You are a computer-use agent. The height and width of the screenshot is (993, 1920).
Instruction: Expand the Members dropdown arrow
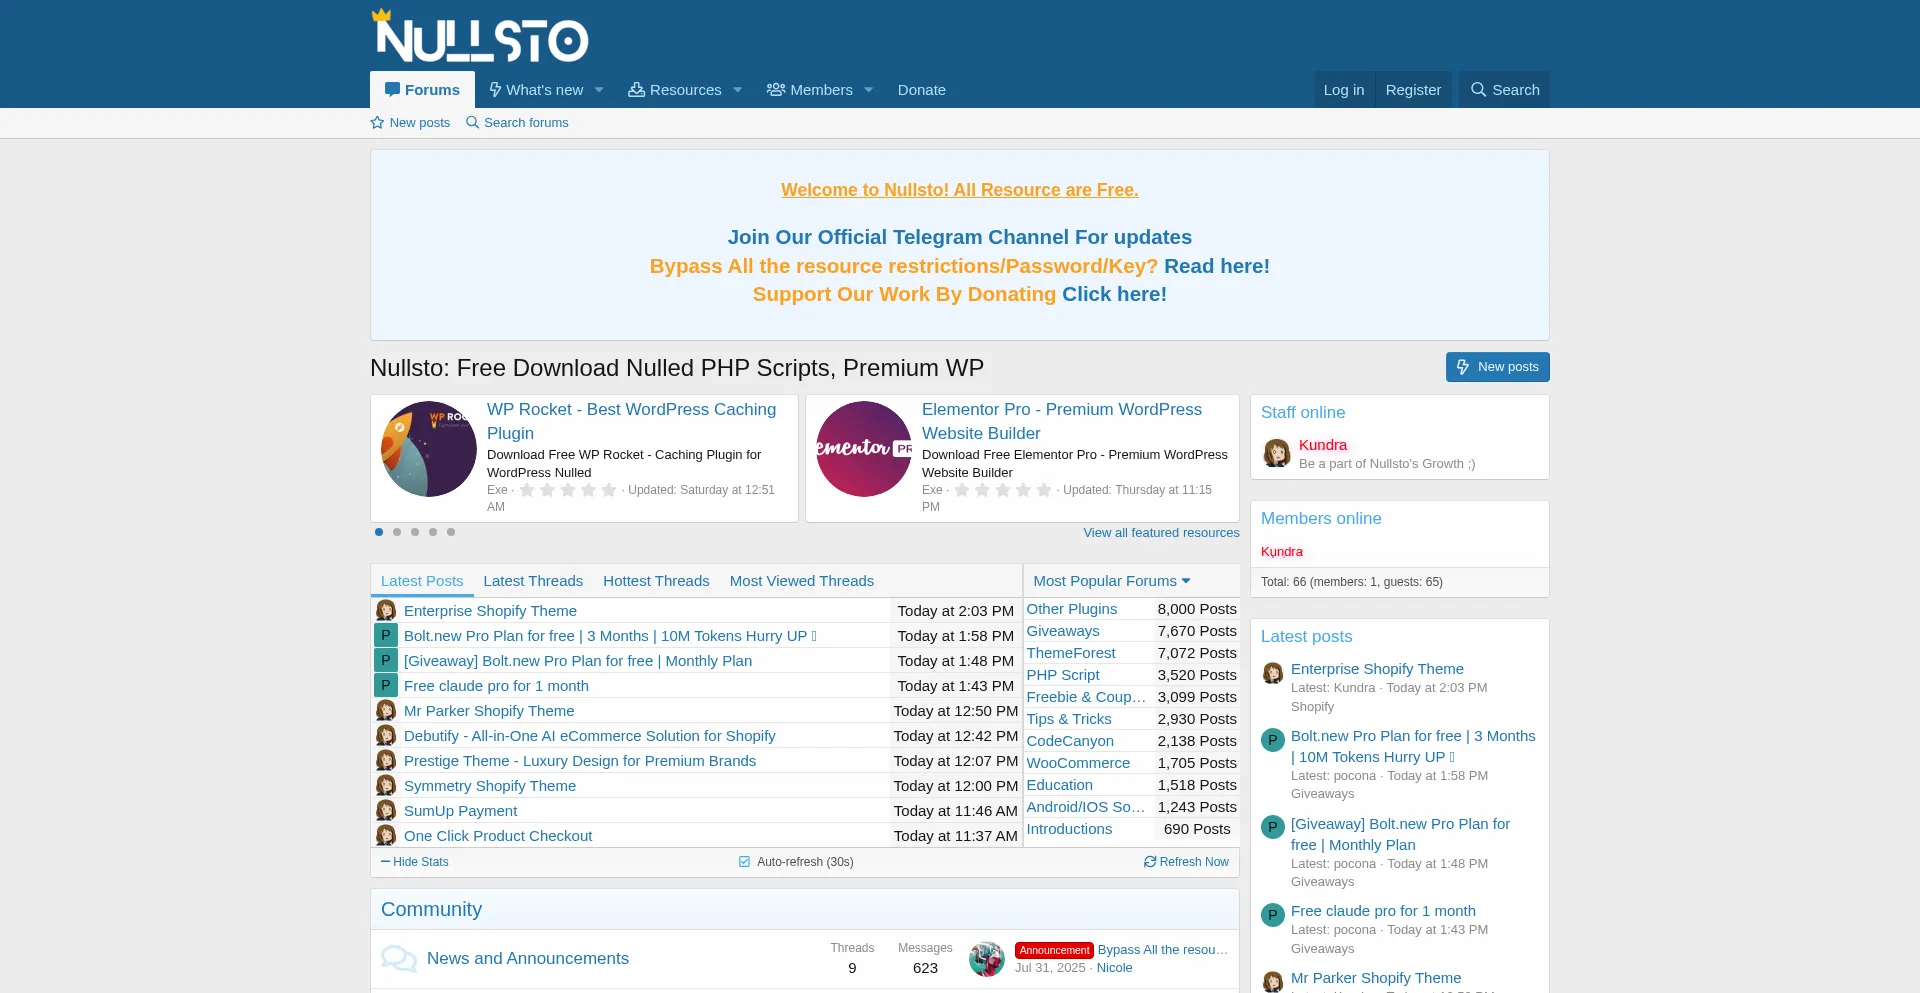click(x=869, y=90)
